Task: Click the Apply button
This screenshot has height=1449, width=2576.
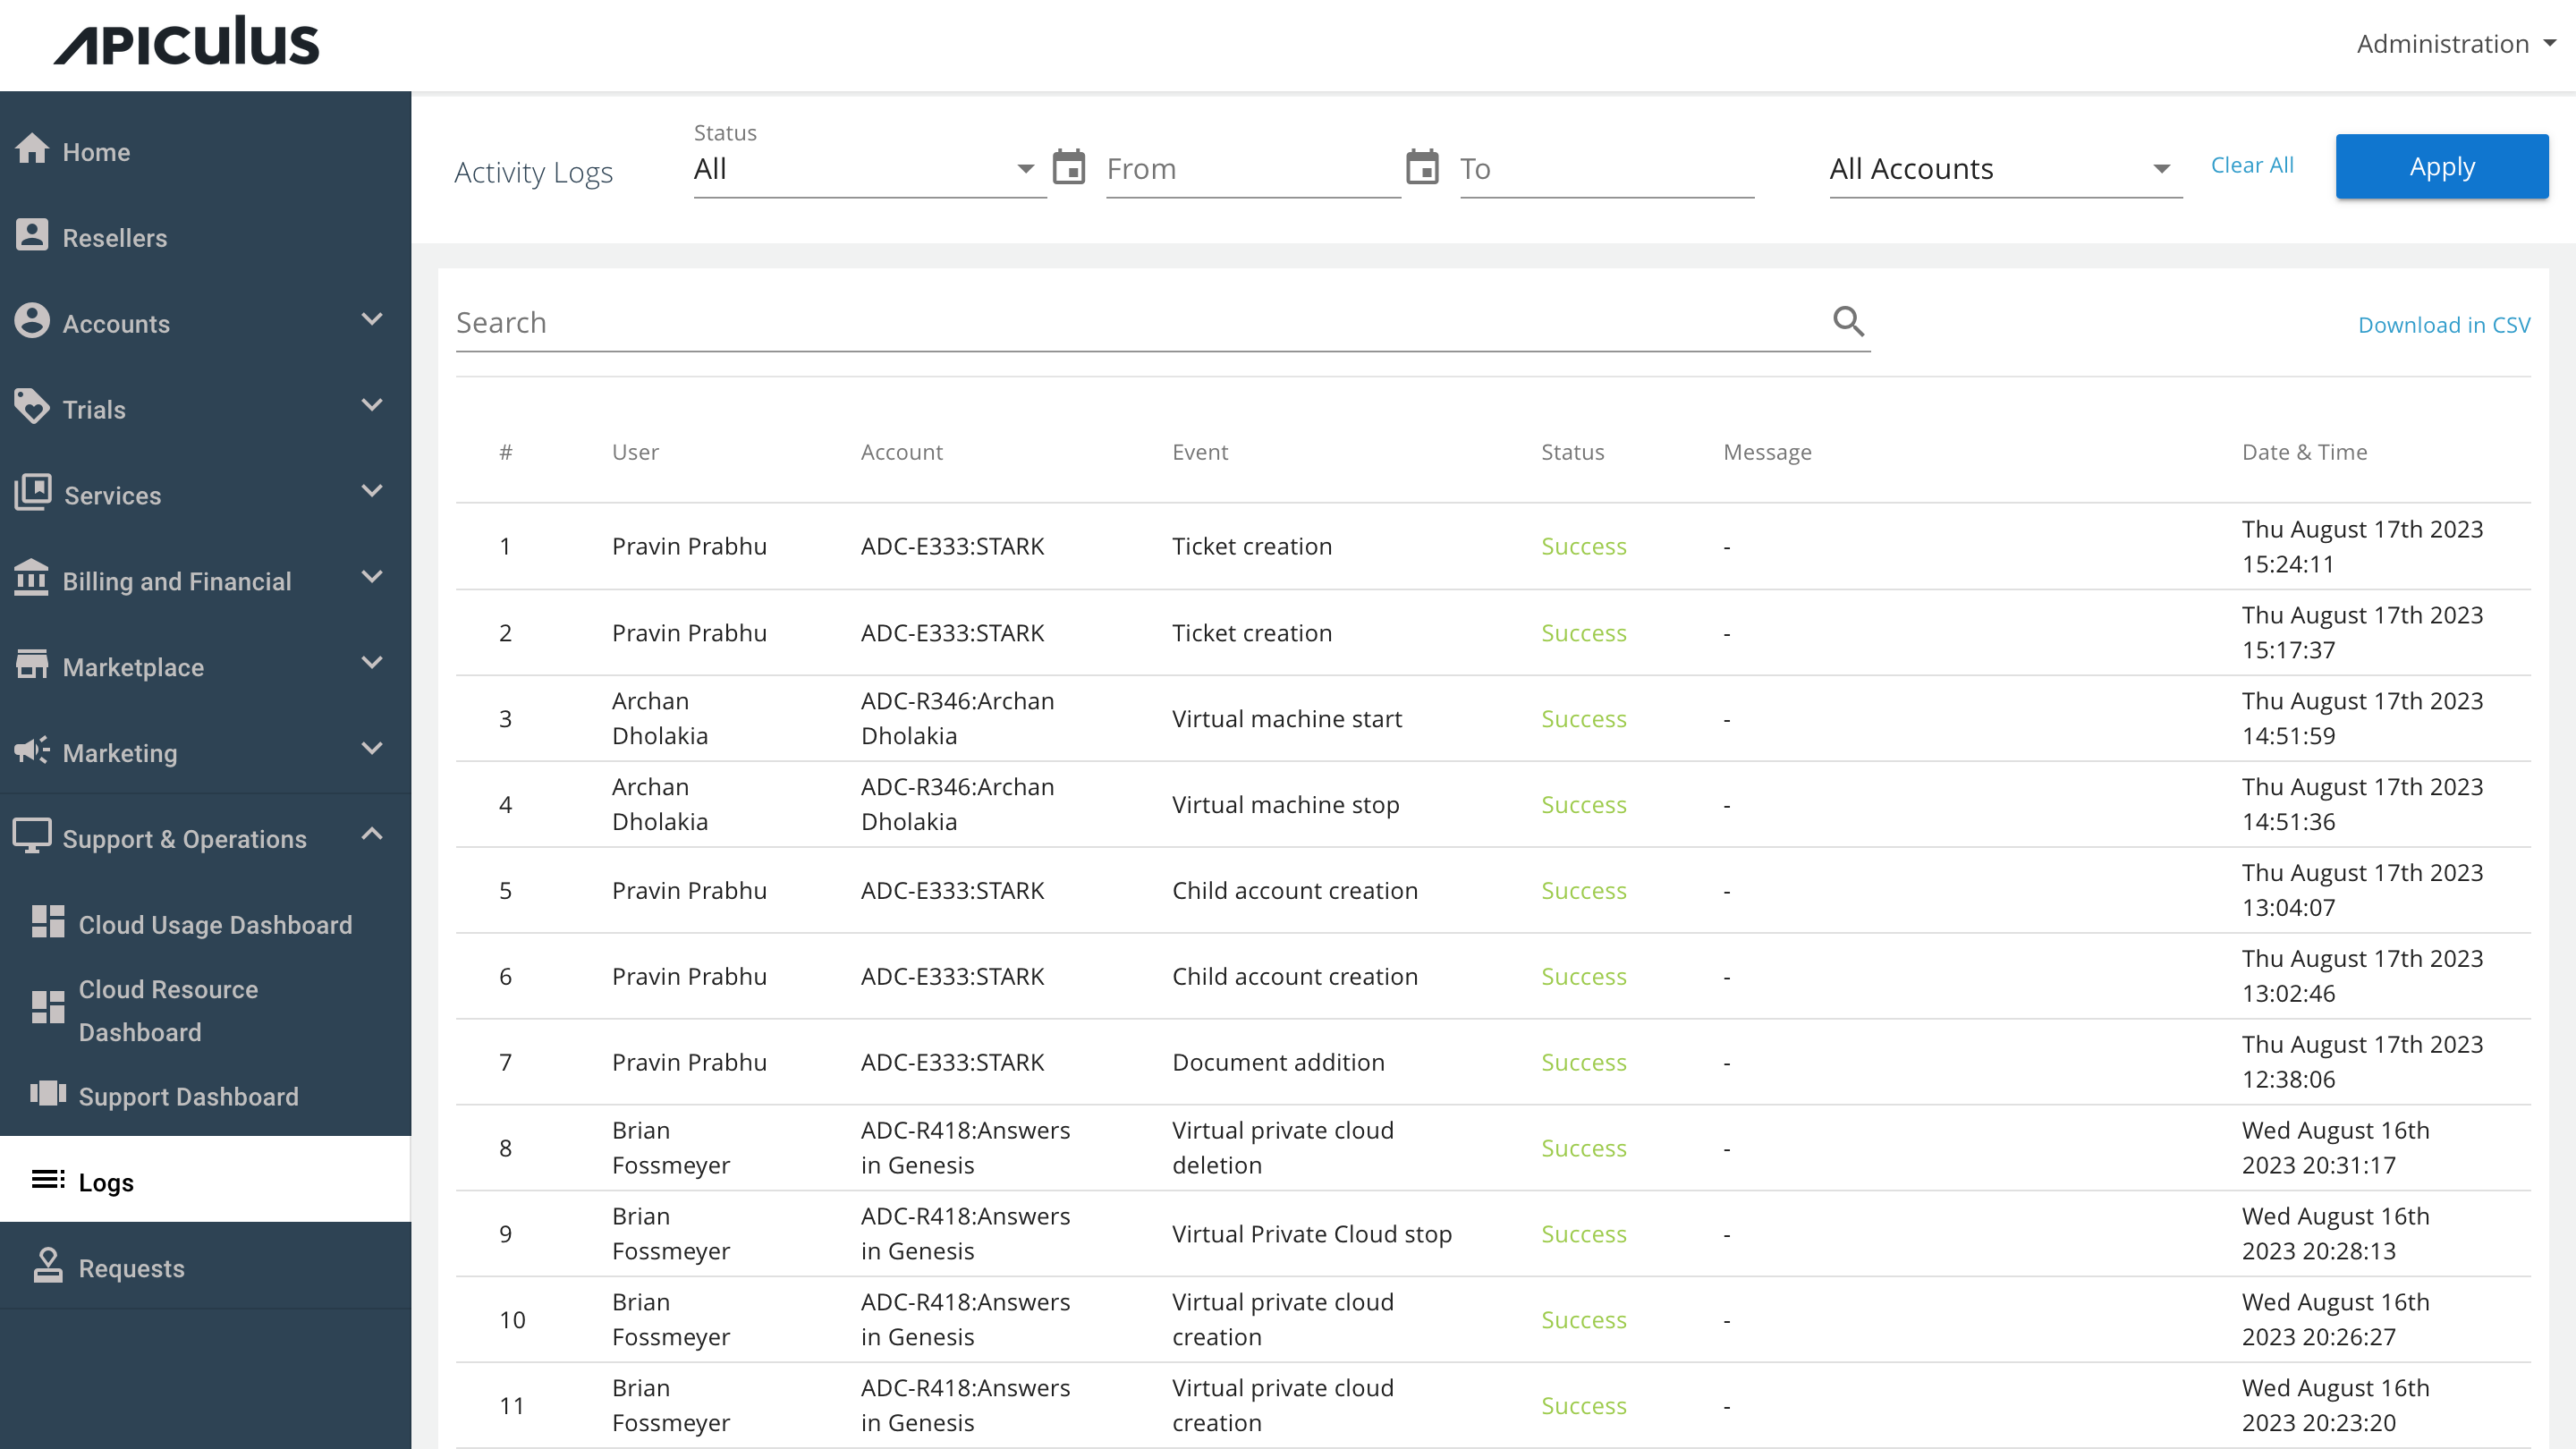Action: click(2442, 167)
